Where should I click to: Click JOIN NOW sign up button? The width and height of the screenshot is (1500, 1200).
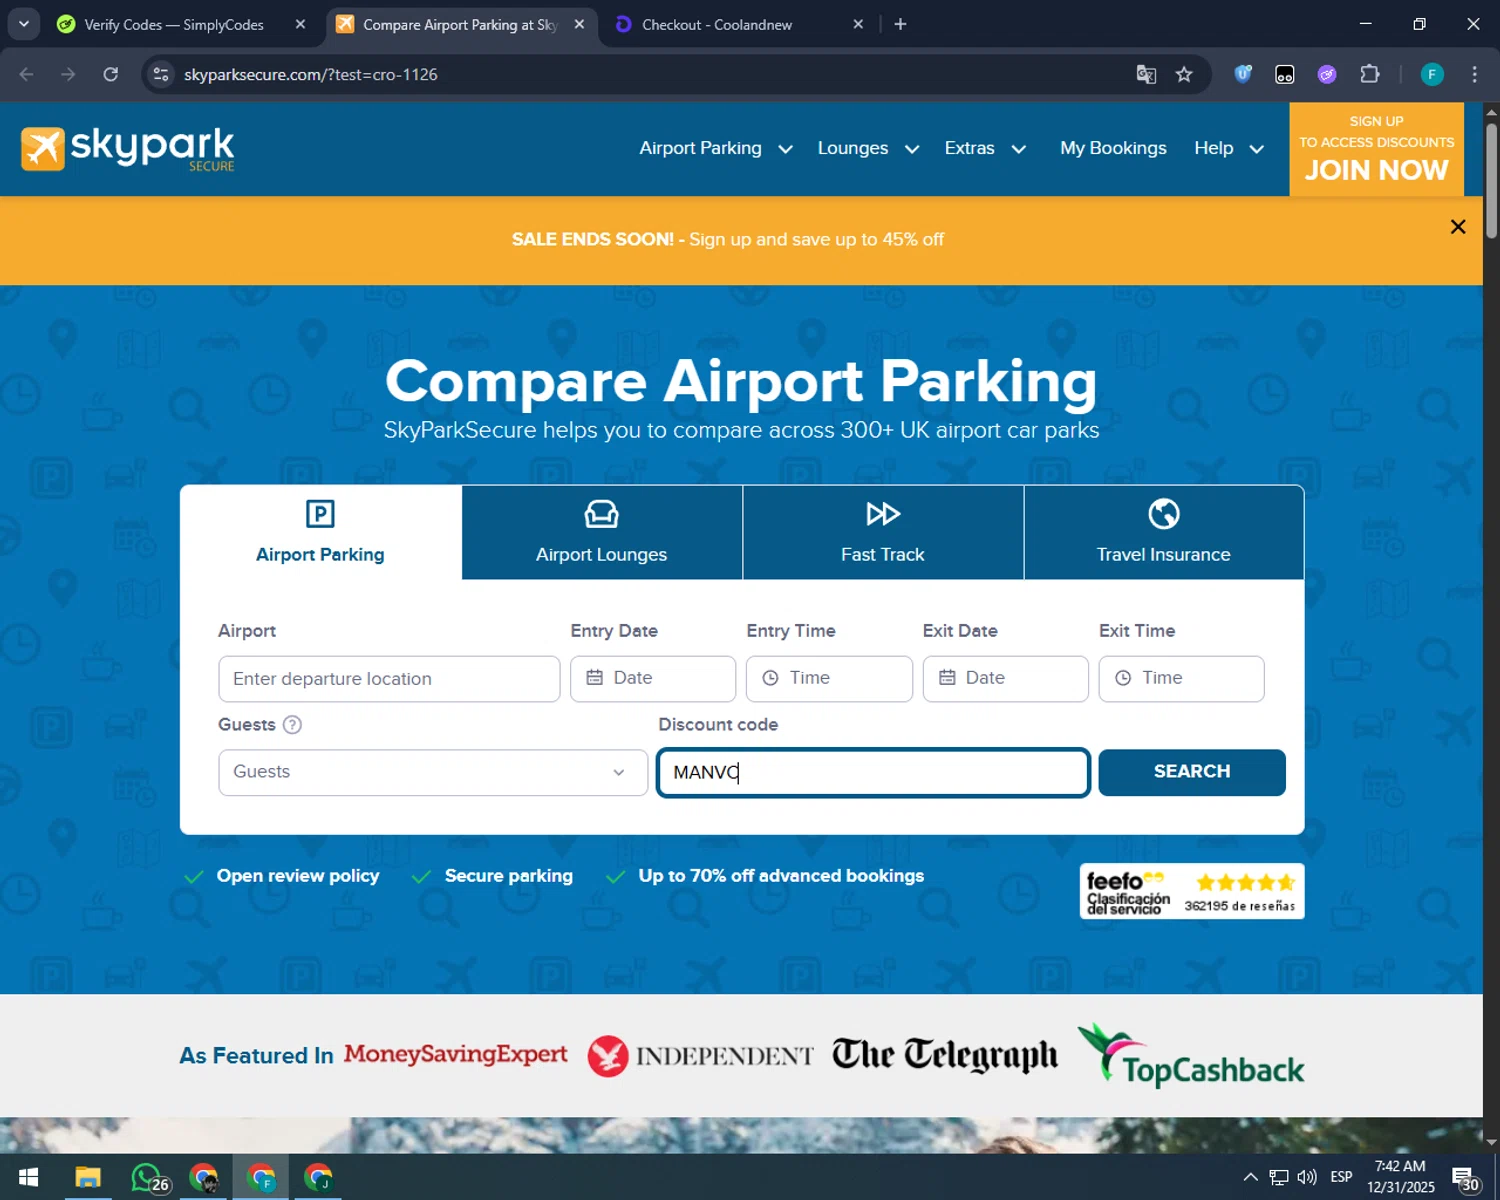[1376, 149]
